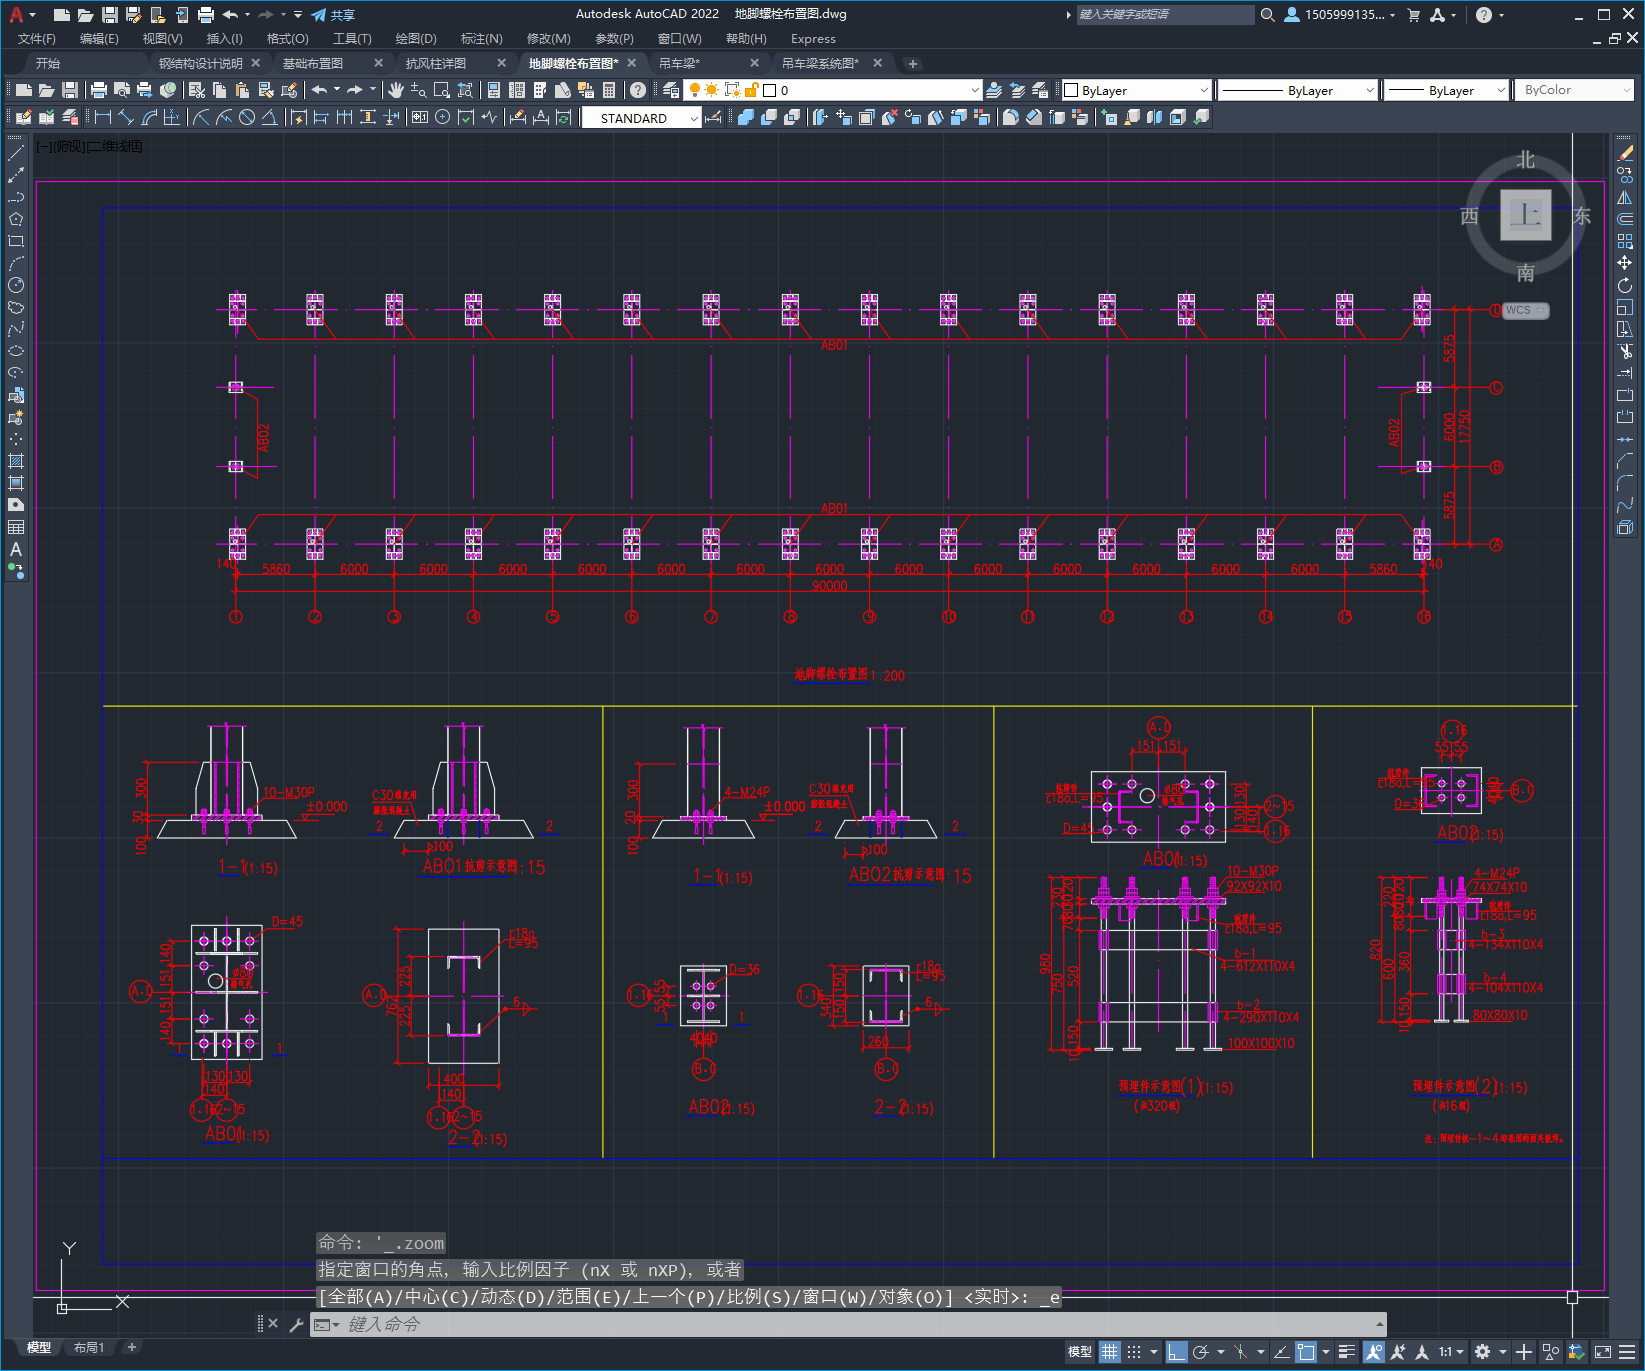This screenshot has height=1371, width=1645.
Task: Open the 标注(N) menu
Action: (x=481, y=39)
